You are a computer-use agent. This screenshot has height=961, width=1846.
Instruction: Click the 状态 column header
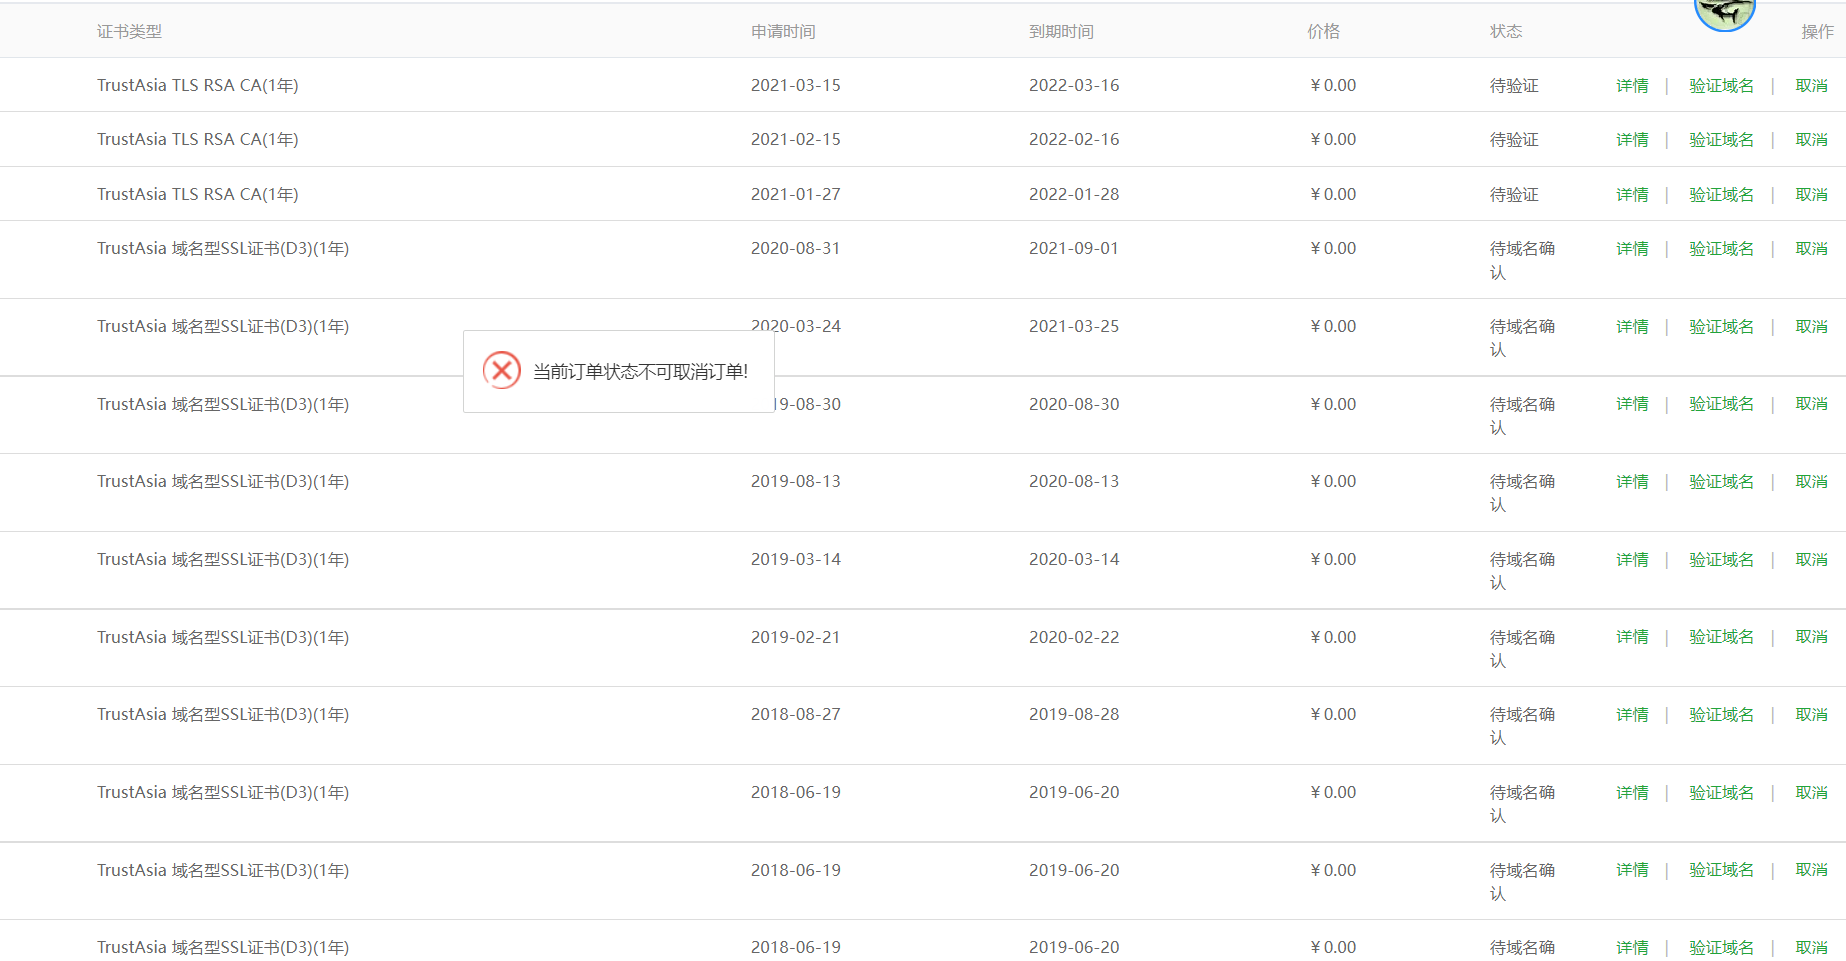(1506, 32)
